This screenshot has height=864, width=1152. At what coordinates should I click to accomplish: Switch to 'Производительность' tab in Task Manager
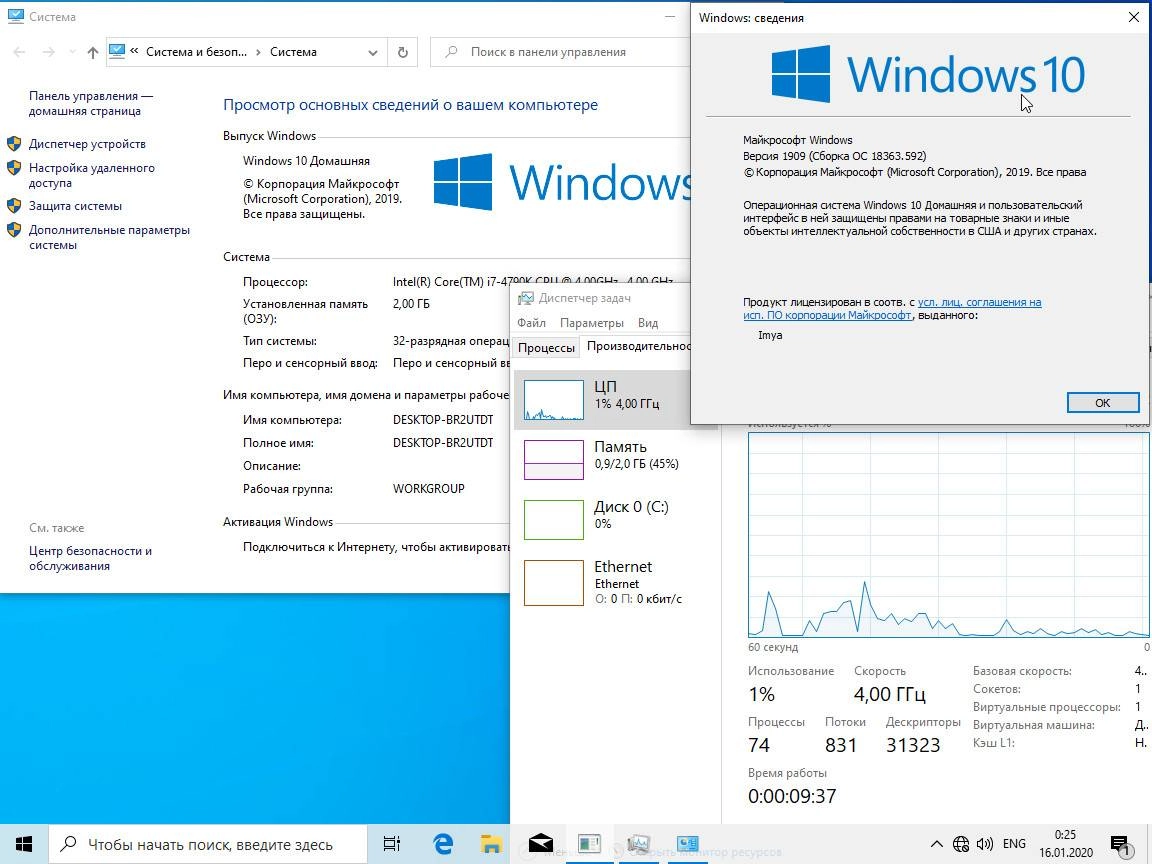[636, 346]
